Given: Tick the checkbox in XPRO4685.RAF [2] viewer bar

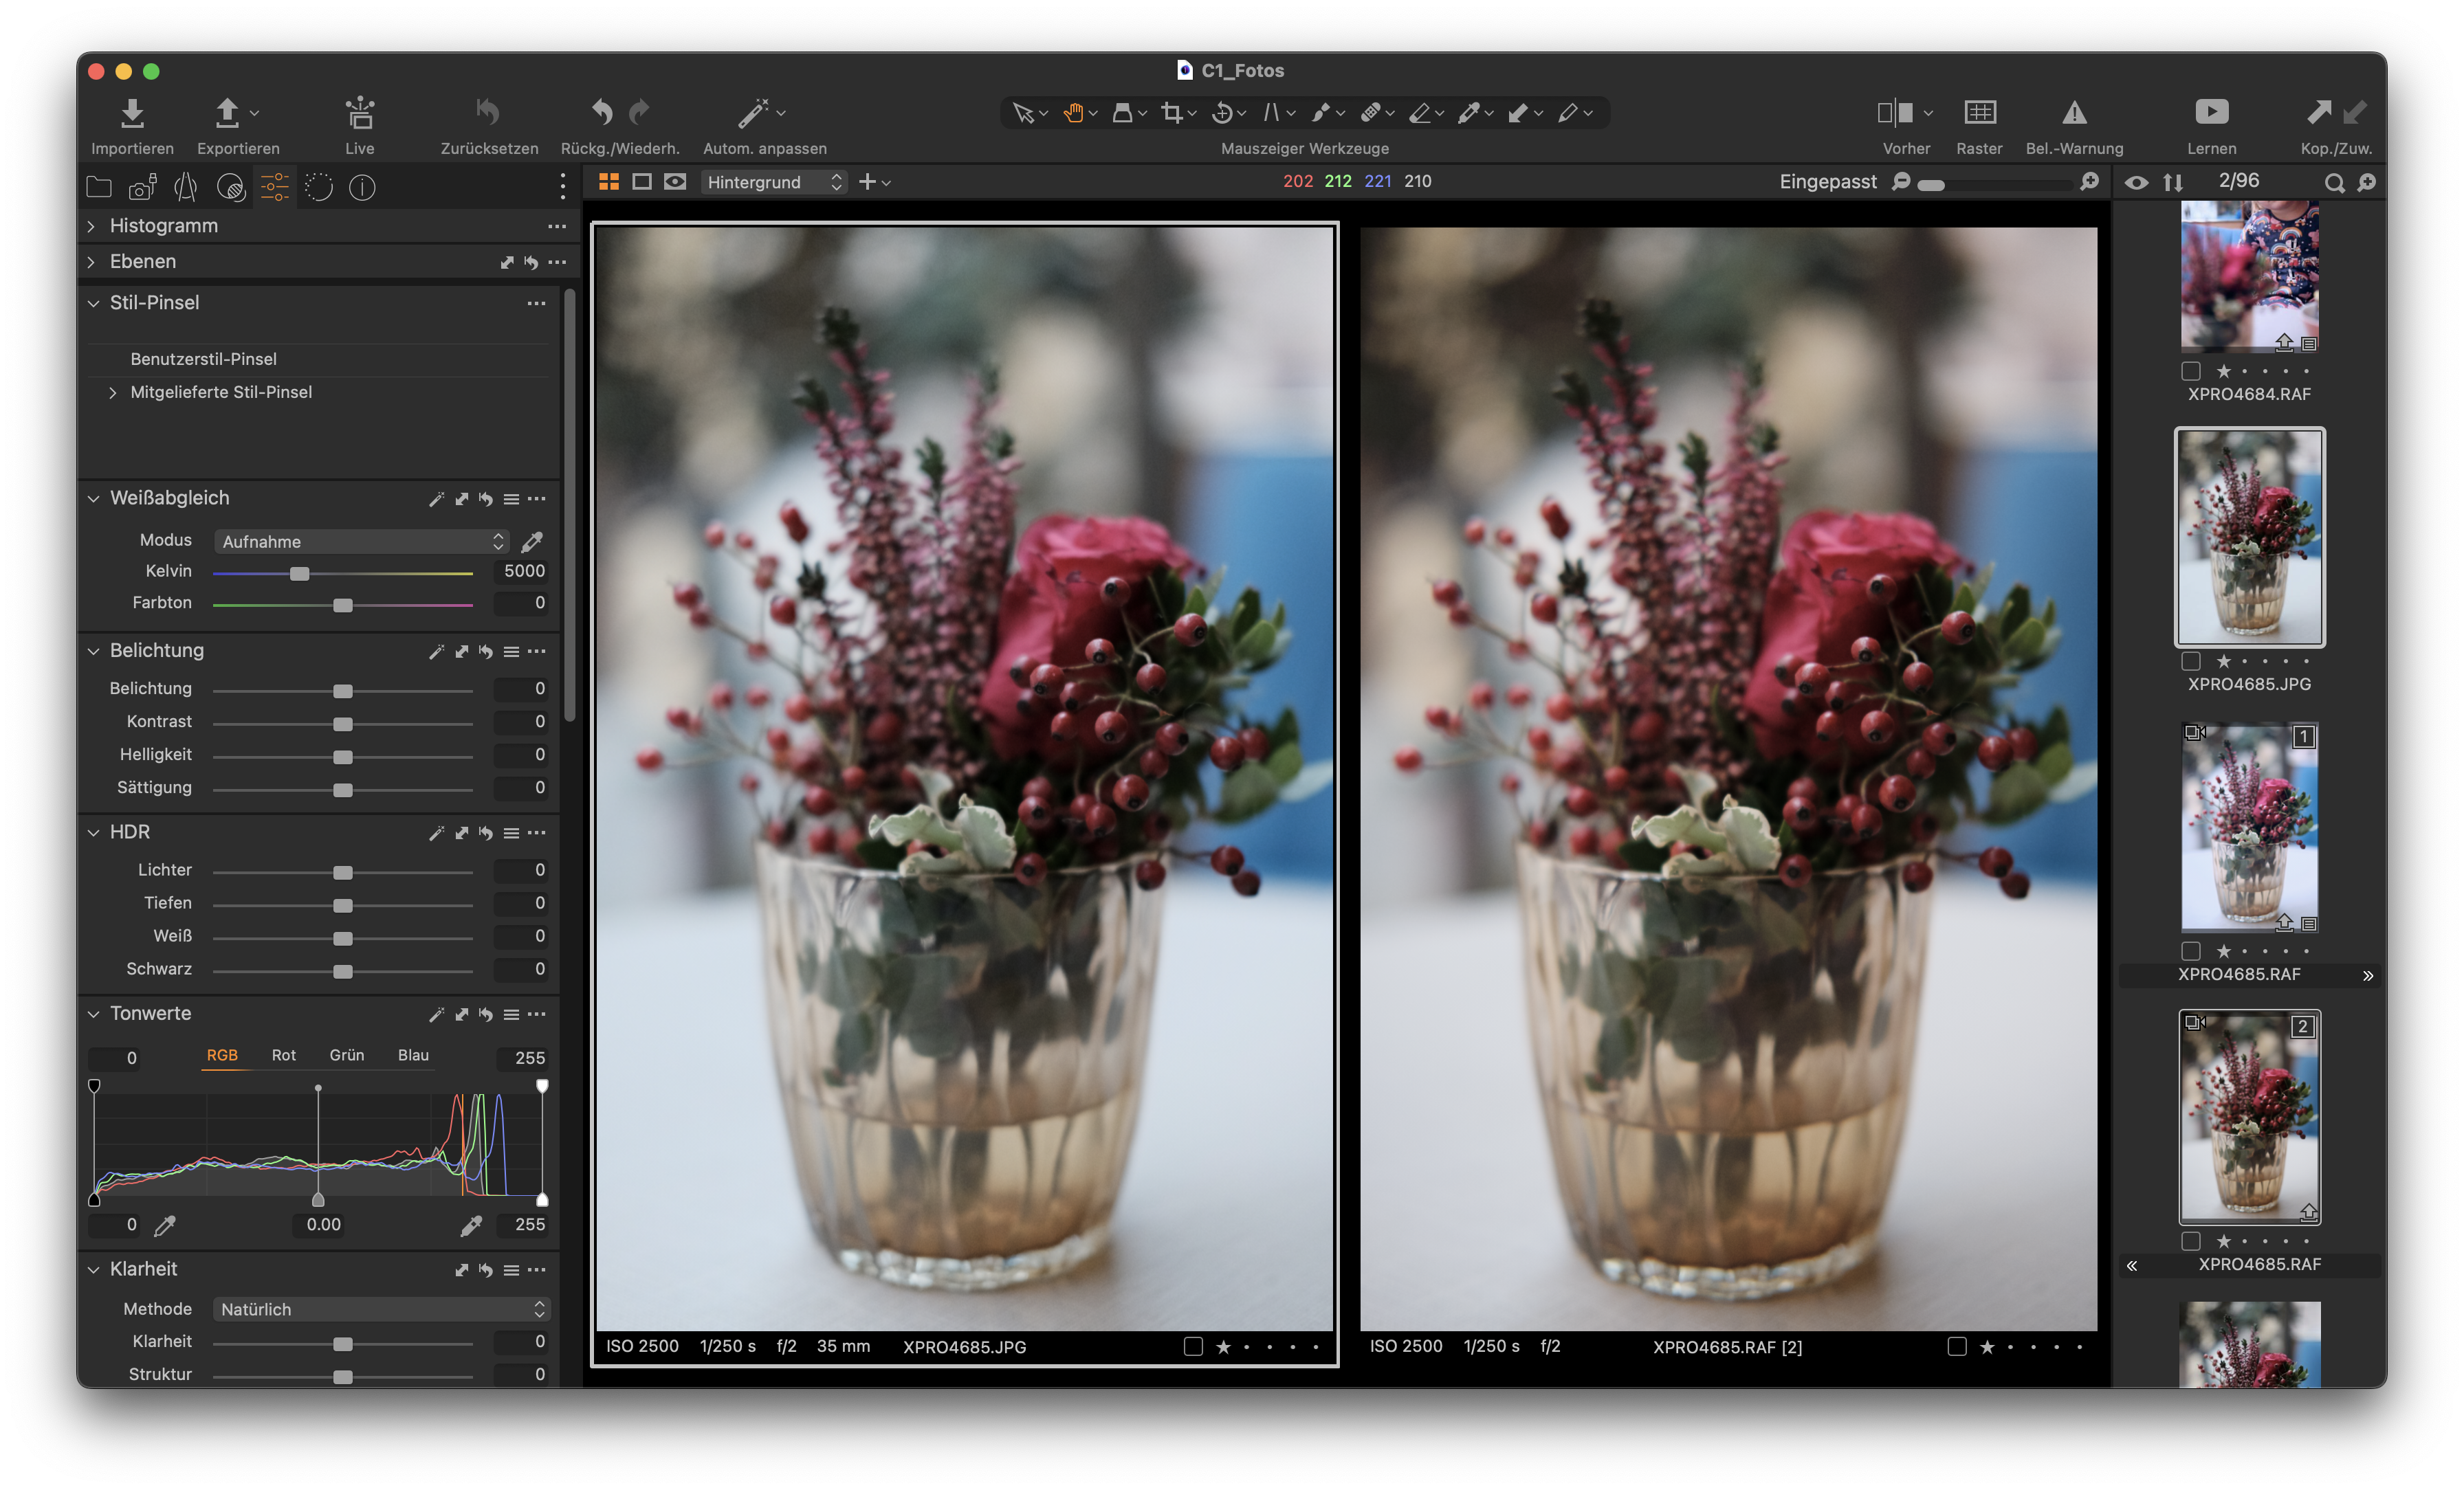Looking at the screenshot, I should 1957,1346.
